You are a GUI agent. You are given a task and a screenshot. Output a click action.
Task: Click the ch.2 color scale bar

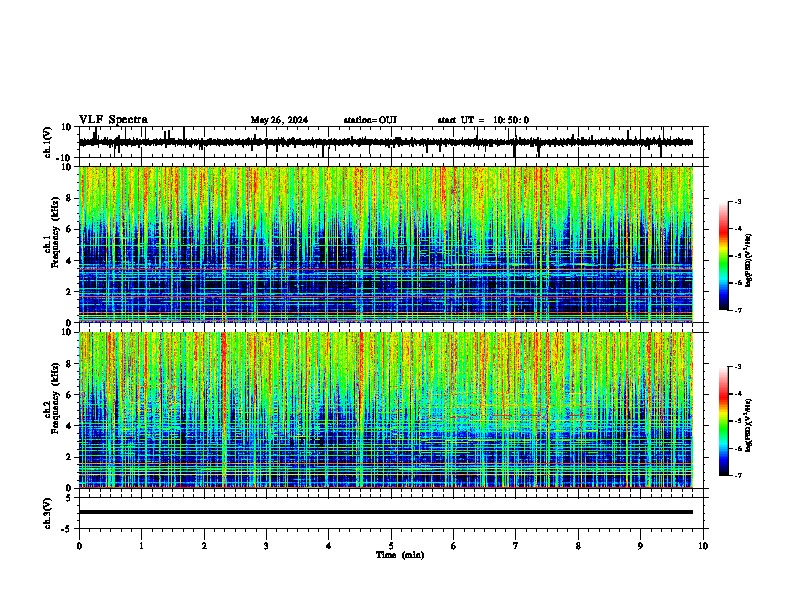pos(724,421)
